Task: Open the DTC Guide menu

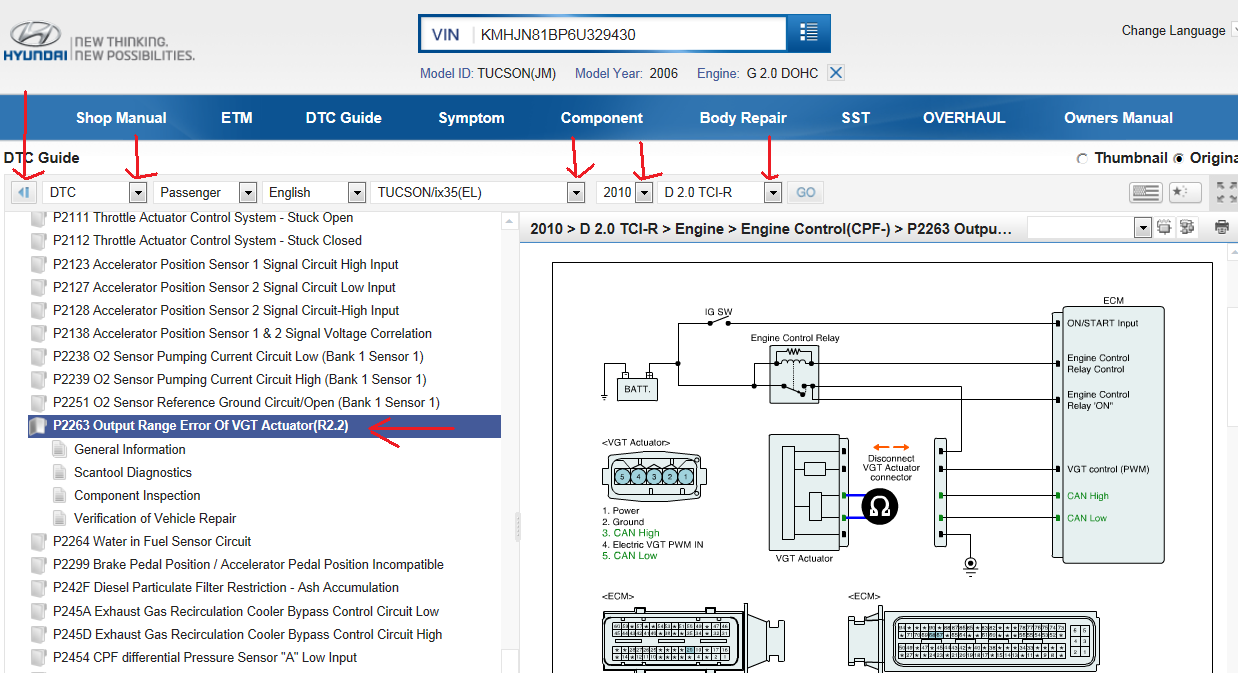Action: click(344, 118)
